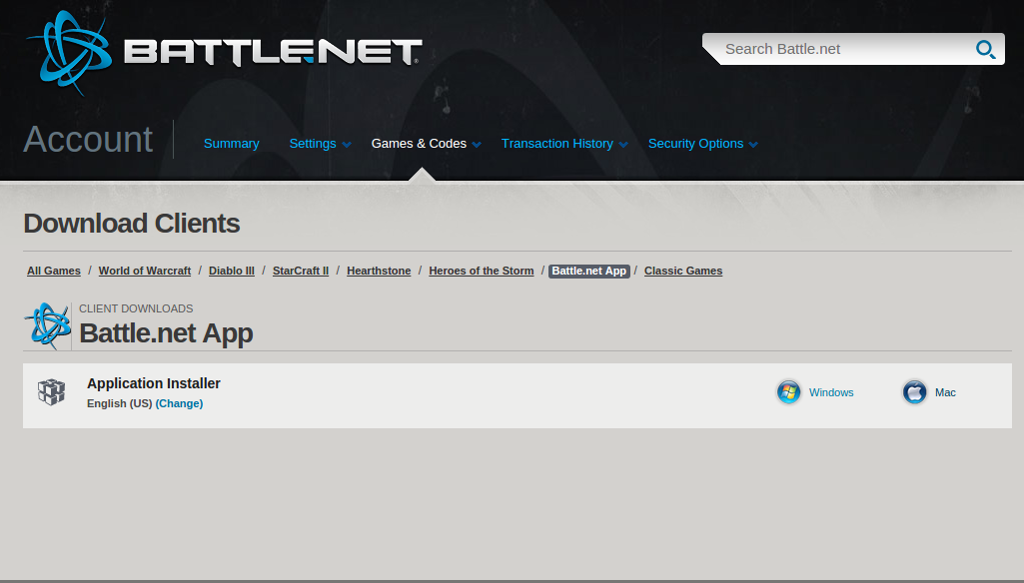The width and height of the screenshot is (1024, 583).
Task: Click the Apple Mac download icon
Action: pyautogui.click(x=914, y=392)
